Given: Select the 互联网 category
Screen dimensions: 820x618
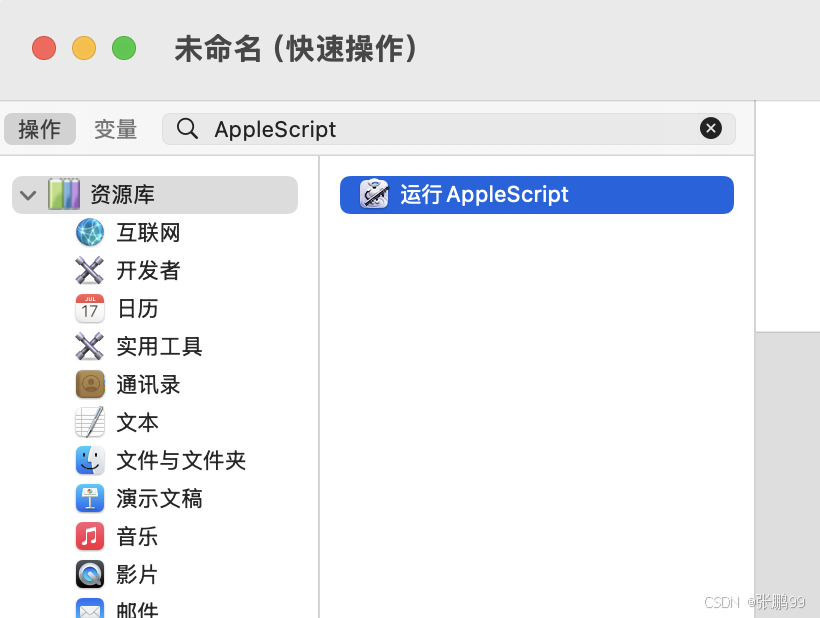Looking at the screenshot, I should pyautogui.click(x=149, y=233).
